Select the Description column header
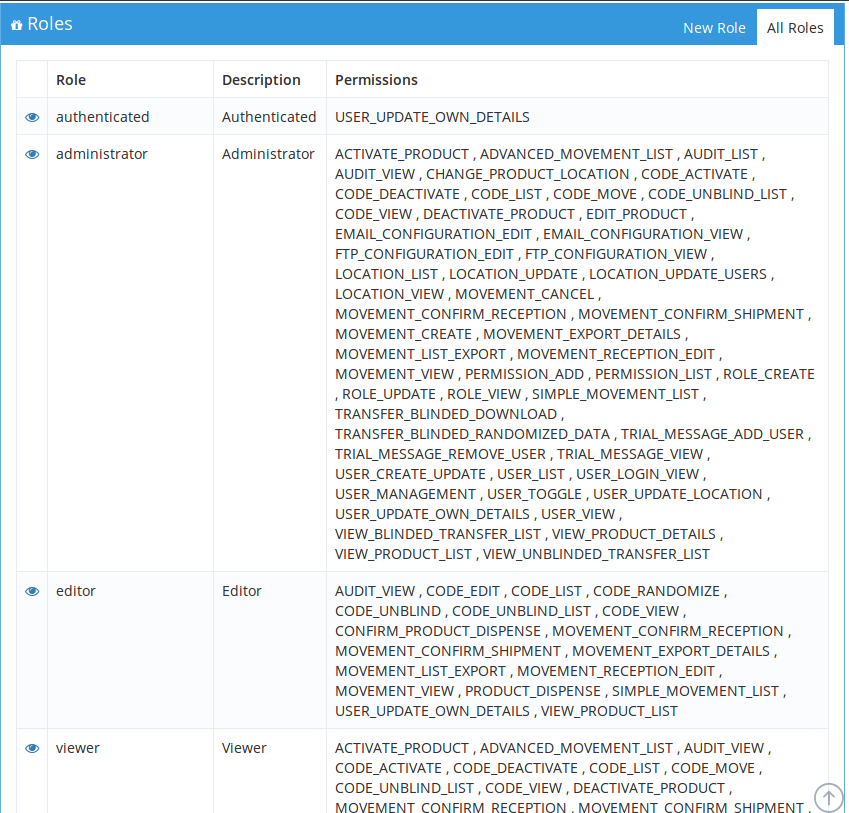This screenshot has height=813, width=849. point(261,80)
